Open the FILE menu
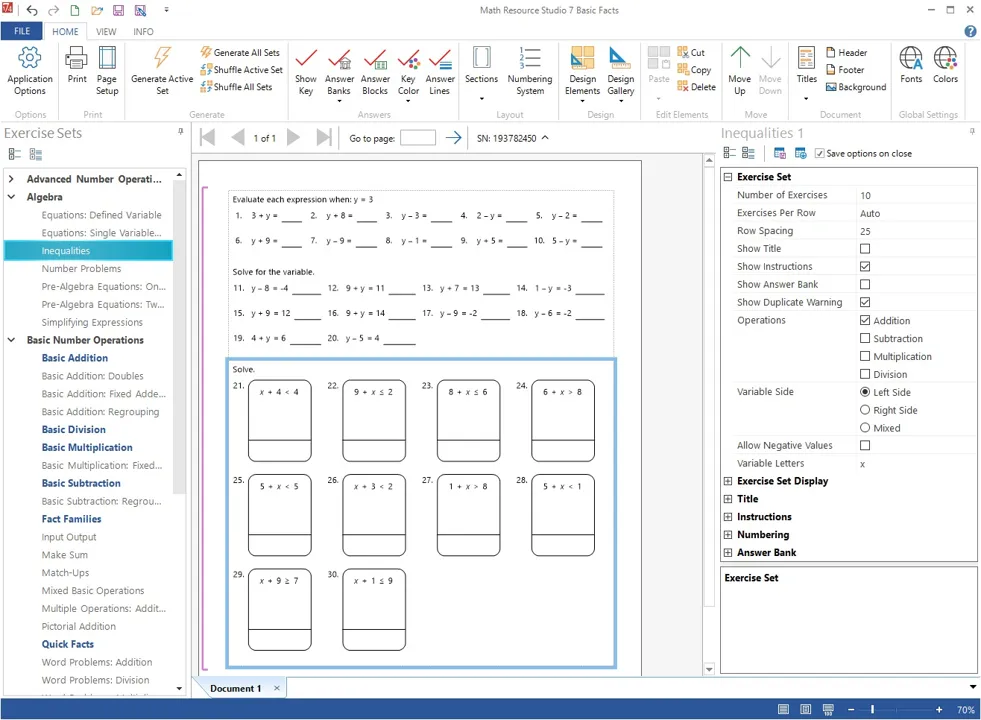The height and width of the screenshot is (720, 981). pyautogui.click(x=22, y=31)
